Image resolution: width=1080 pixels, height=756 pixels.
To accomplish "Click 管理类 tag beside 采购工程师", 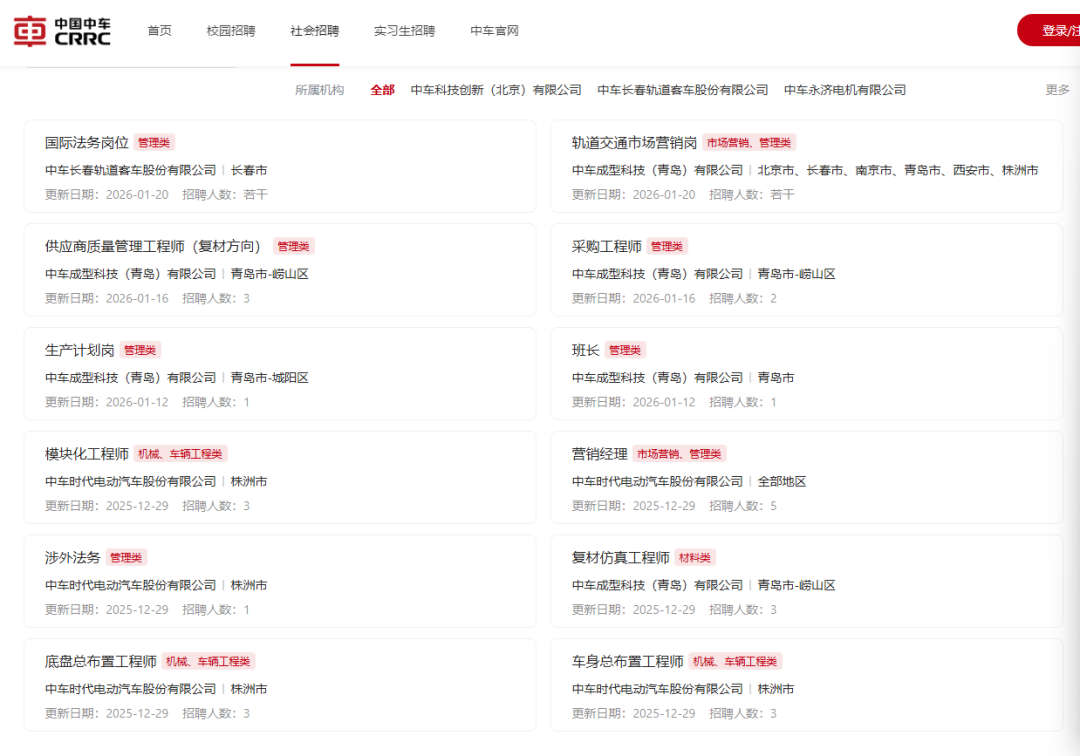I will pos(667,246).
